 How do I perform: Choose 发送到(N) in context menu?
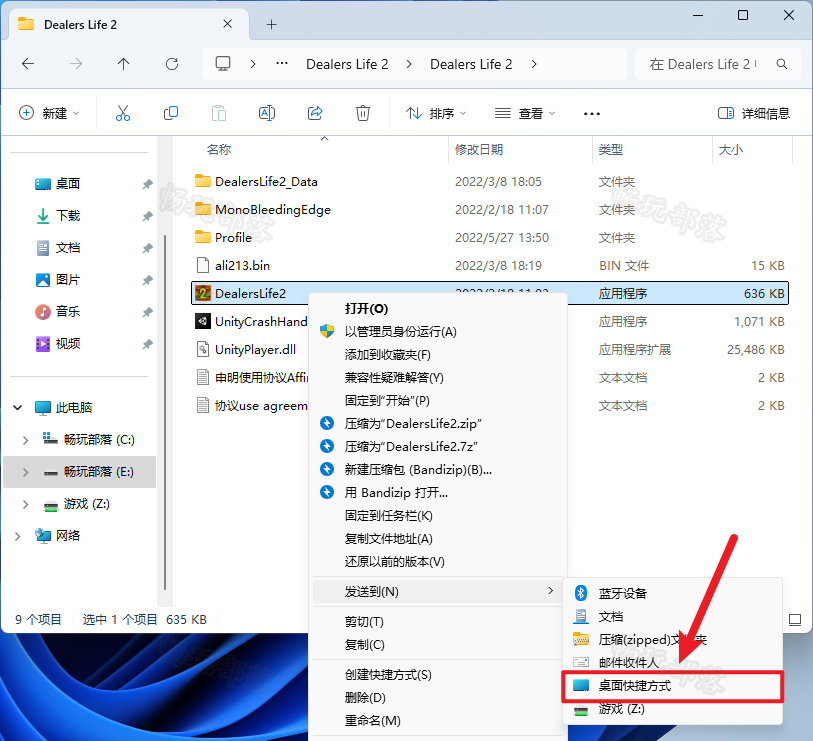(x=438, y=592)
